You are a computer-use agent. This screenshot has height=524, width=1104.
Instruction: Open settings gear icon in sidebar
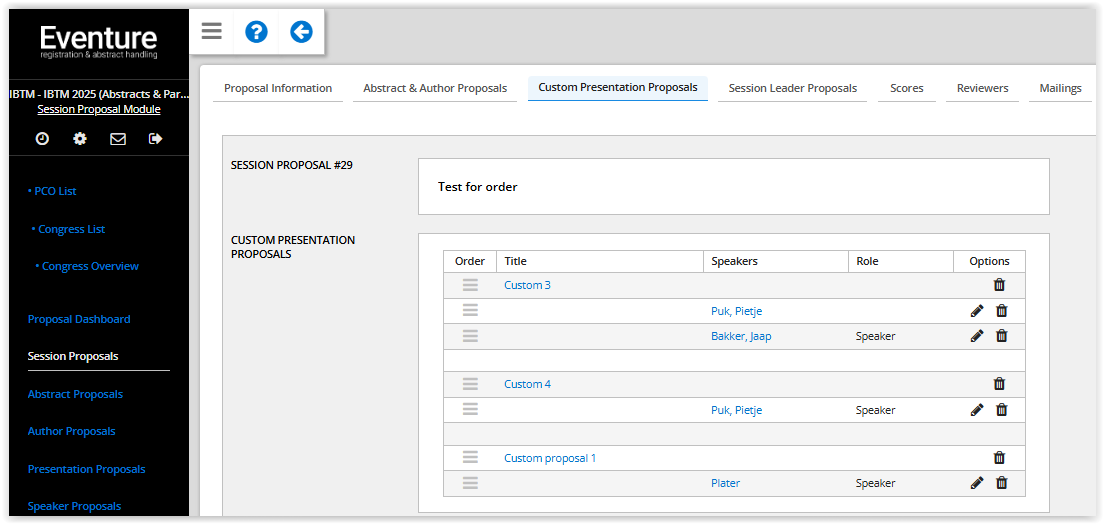coord(80,139)
